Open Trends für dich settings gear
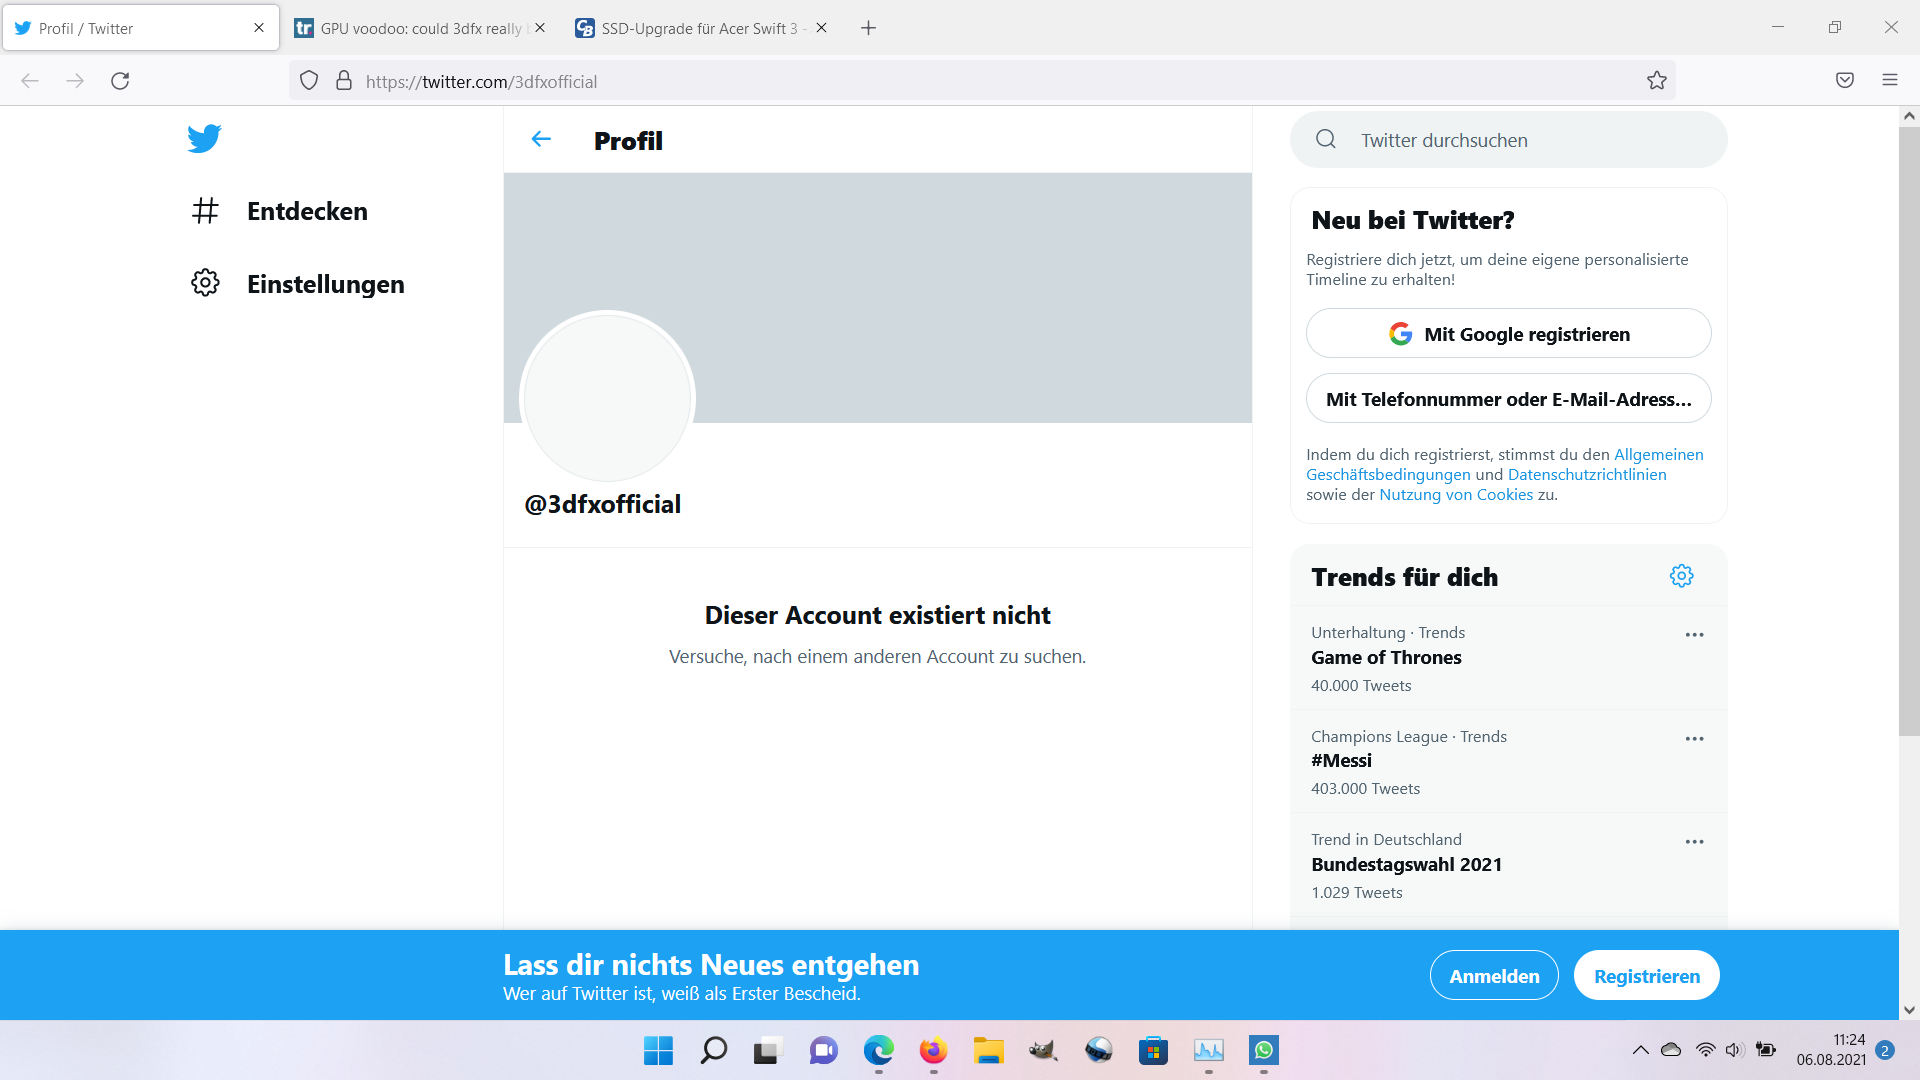Image resolution: width=1920 pixels, height=1080 pixels. point(1681,576)
